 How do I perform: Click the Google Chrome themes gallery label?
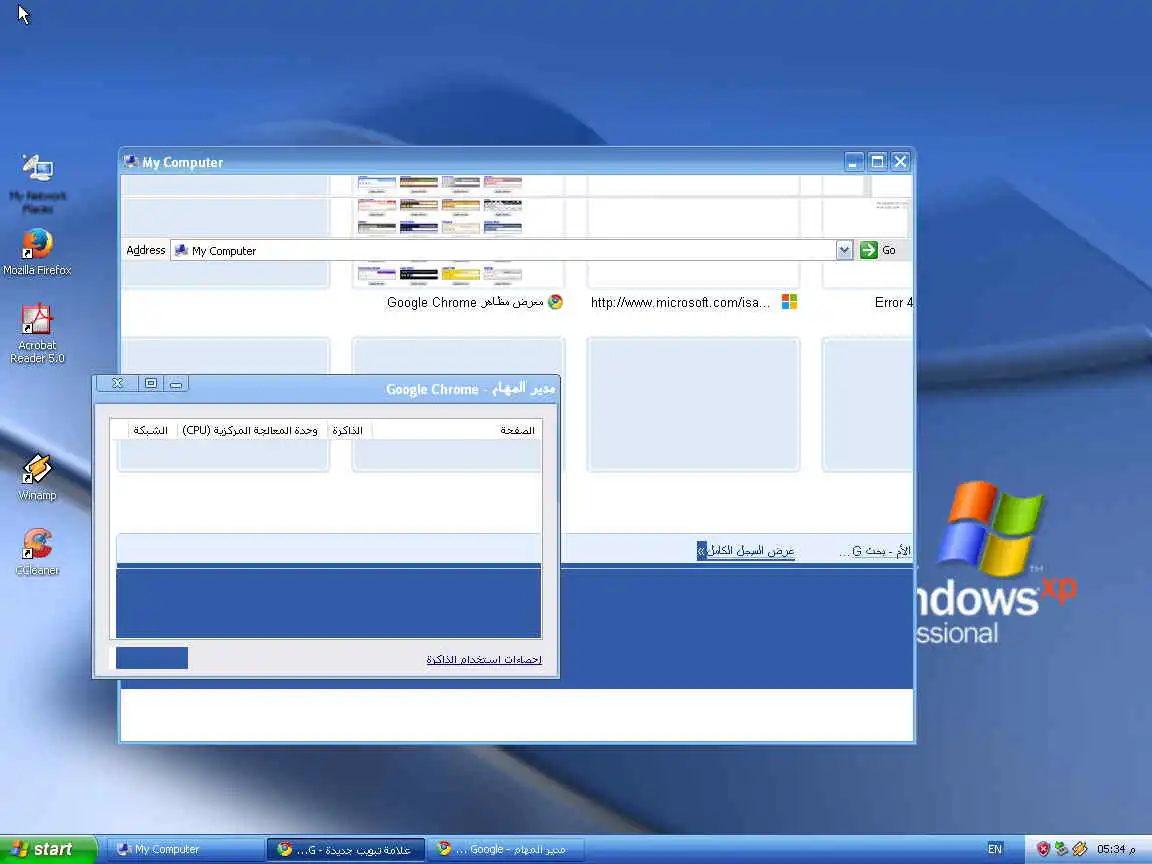[465, 303]
